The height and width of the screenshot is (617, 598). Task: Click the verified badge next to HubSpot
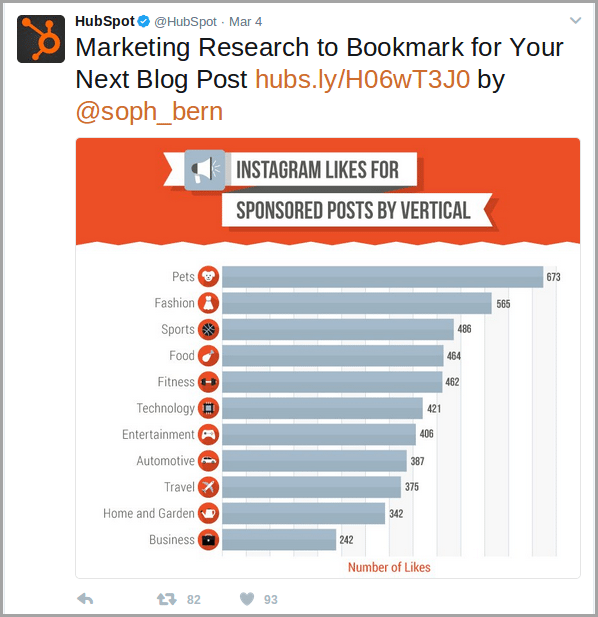point(144,21)
